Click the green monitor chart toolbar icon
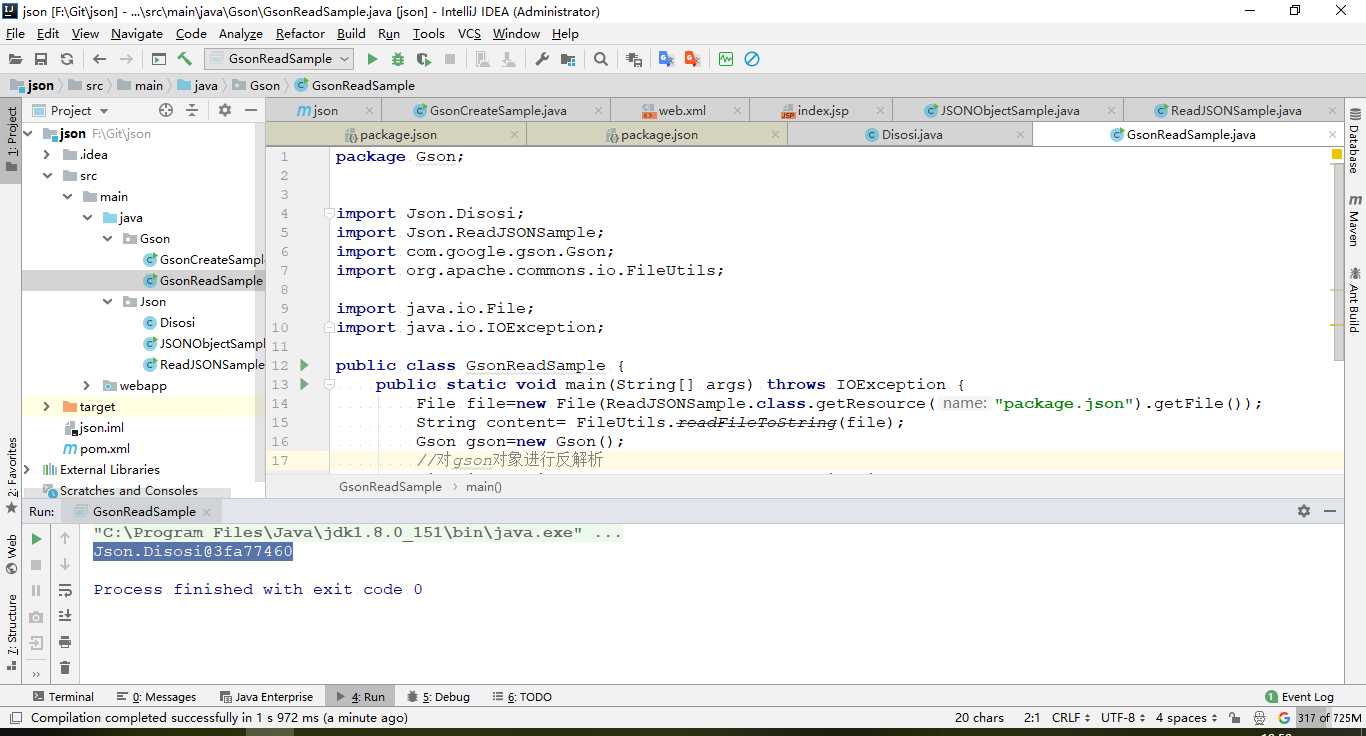Viewport: 1366px width, 736px height. click(x=726, y=59)
